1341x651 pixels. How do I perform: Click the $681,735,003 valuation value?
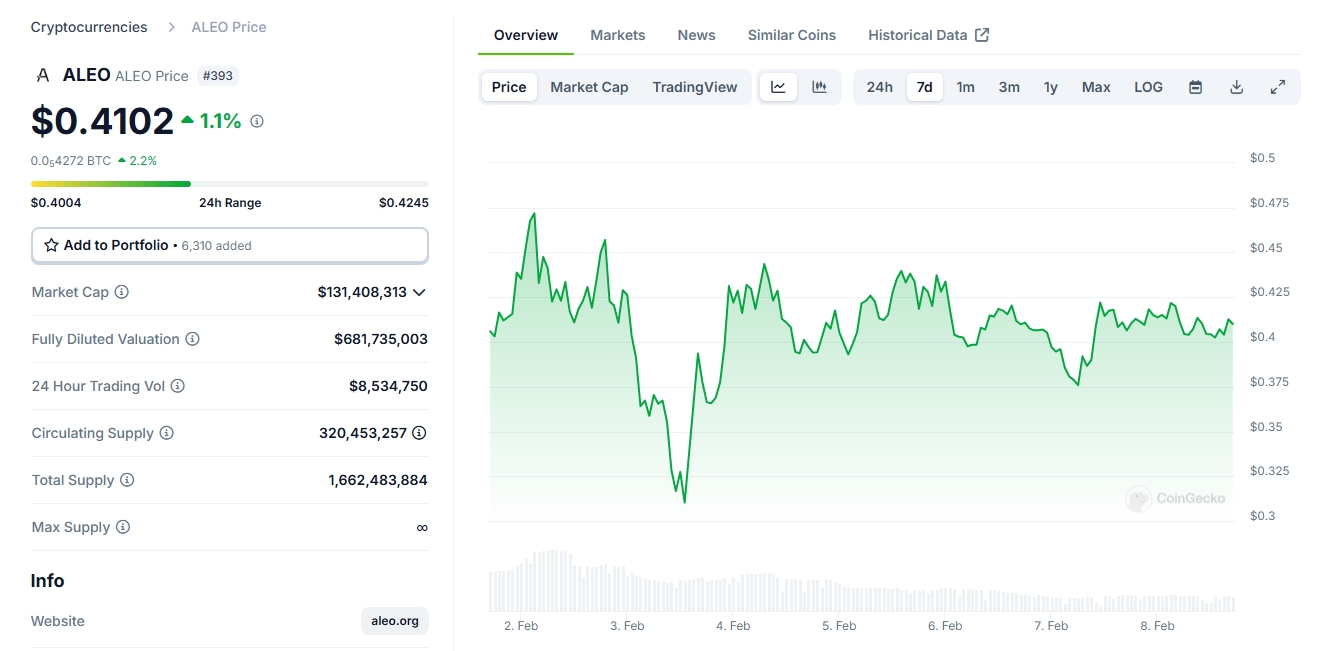point(381,339)
